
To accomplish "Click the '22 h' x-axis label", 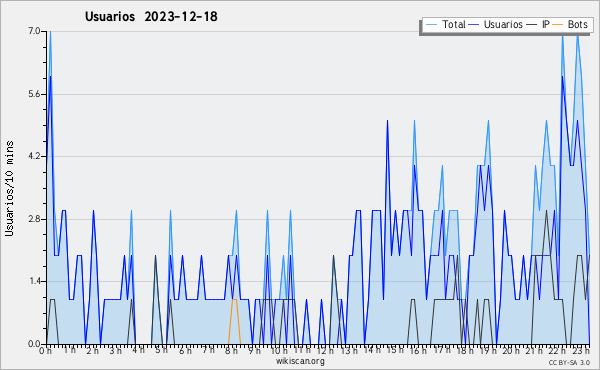I will 557,350.
